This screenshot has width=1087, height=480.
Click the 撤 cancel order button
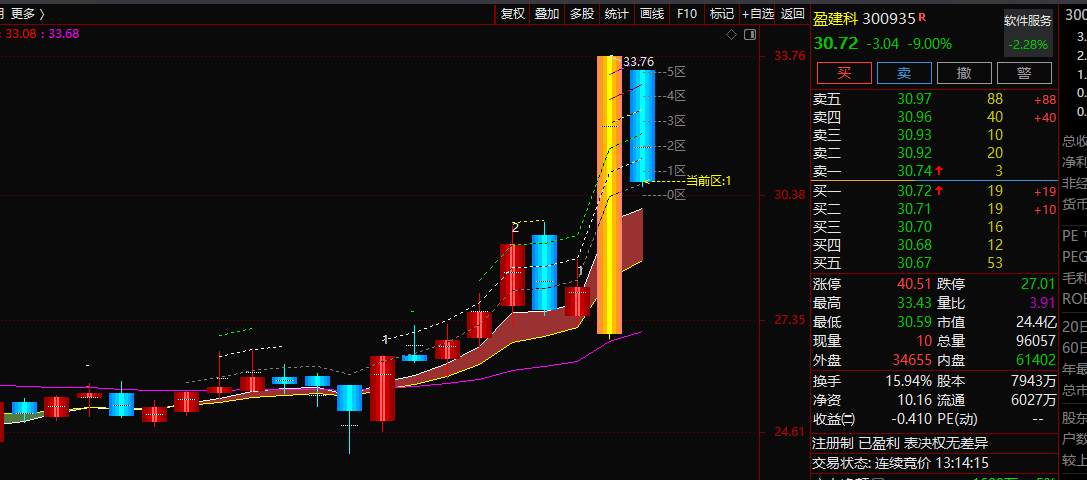coord(964,73)
